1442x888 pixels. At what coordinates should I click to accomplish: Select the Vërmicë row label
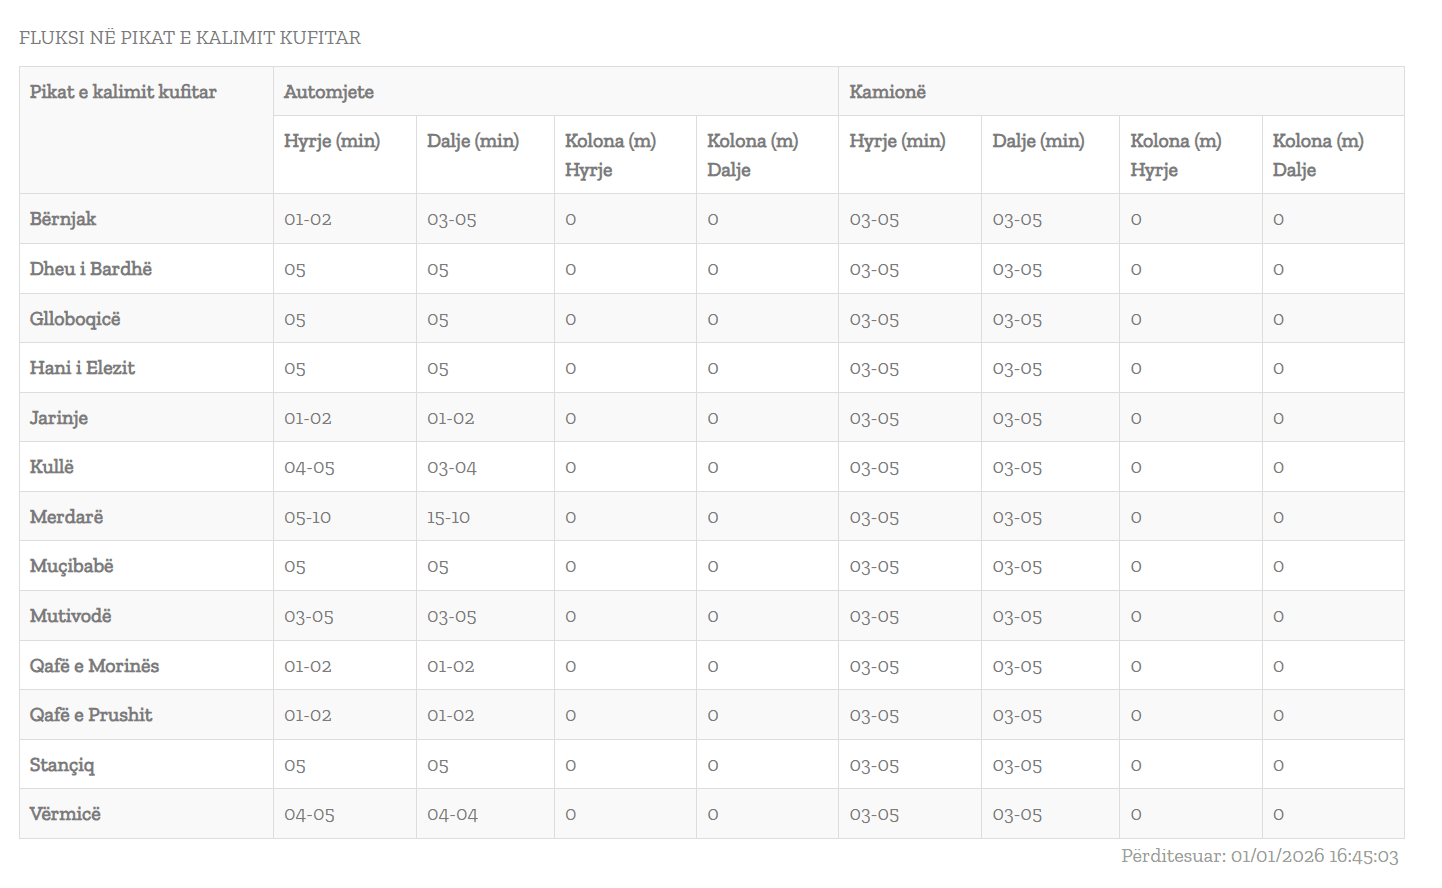[65, 814]
